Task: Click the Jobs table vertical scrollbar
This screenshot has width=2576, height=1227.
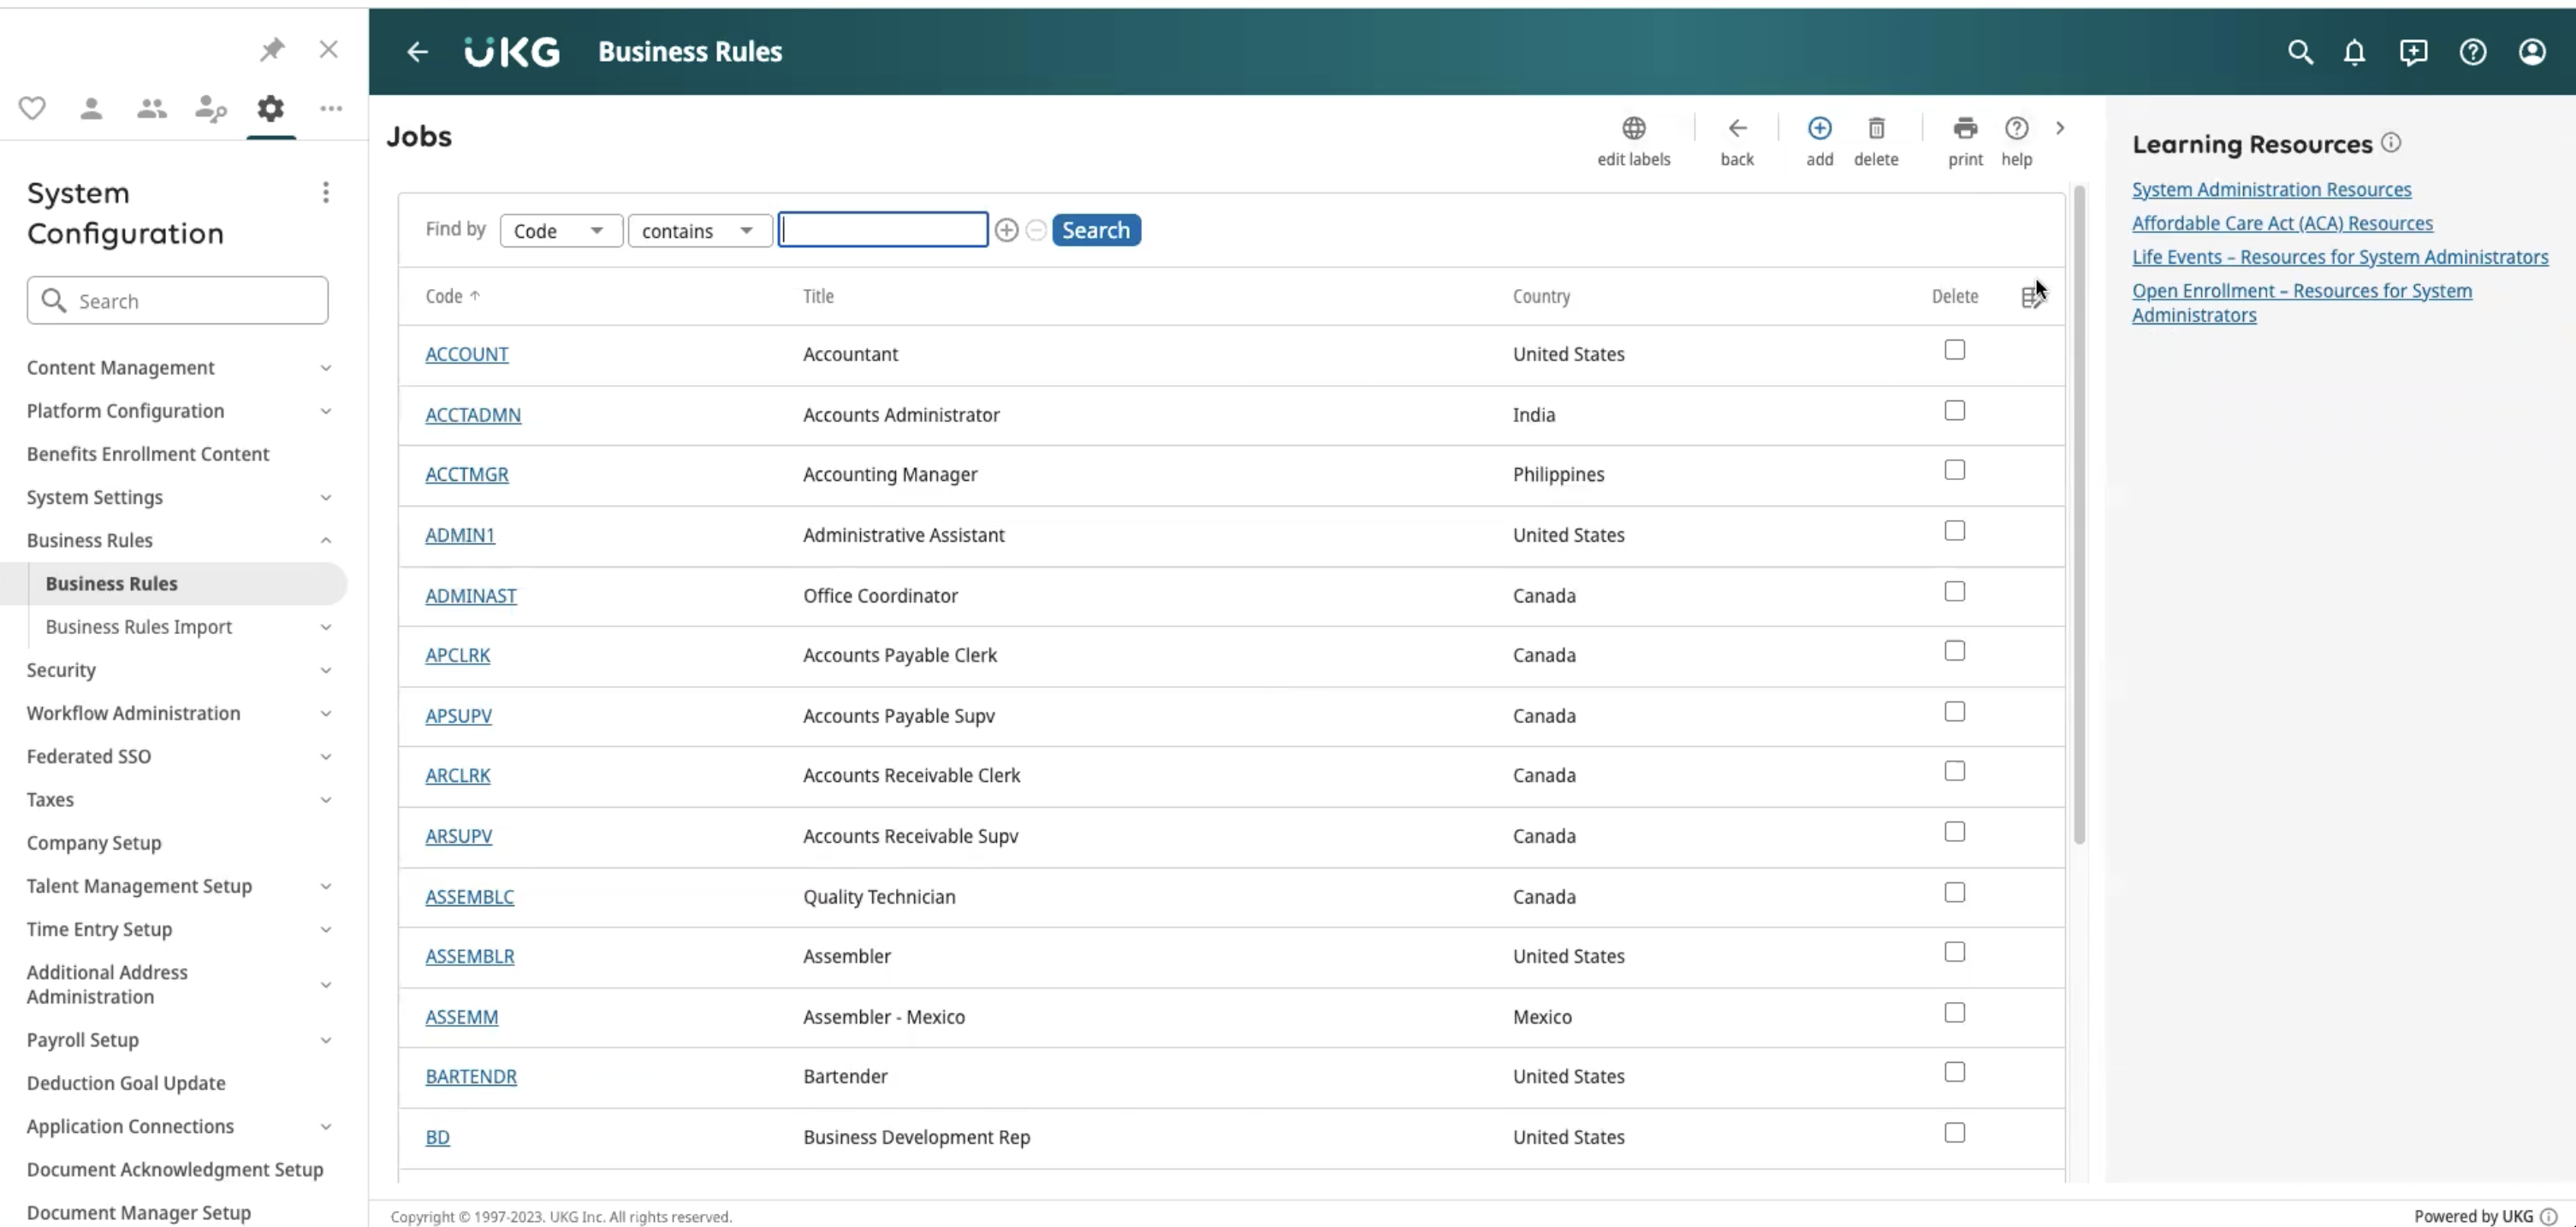Action: 2078,515
